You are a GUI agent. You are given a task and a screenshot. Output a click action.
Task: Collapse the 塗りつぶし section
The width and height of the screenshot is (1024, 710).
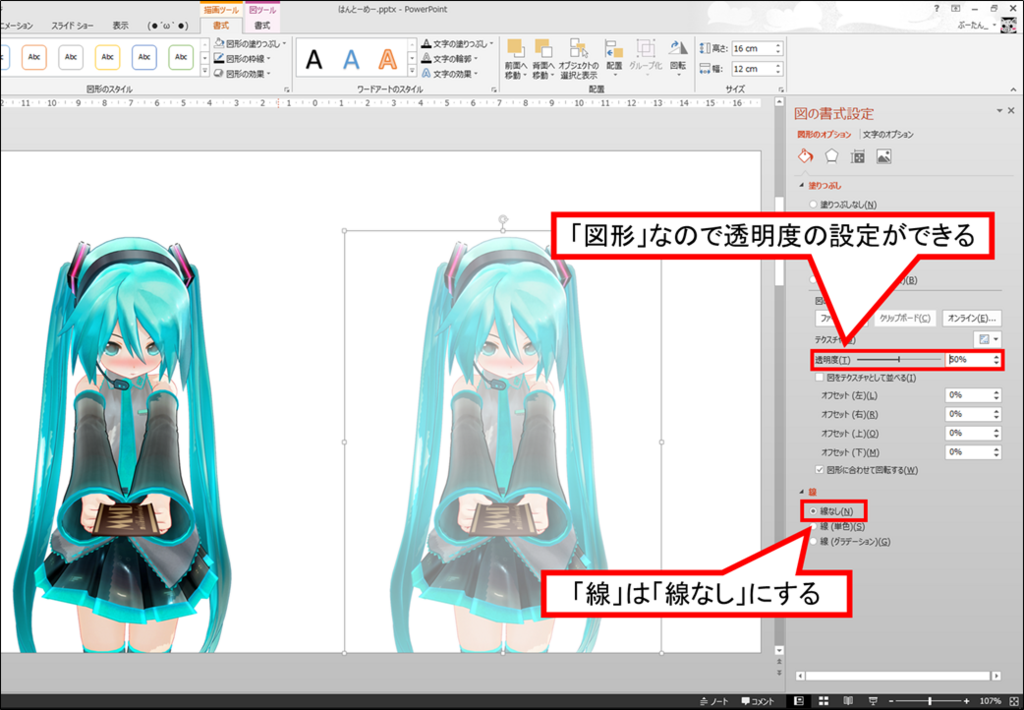[802, 186]
